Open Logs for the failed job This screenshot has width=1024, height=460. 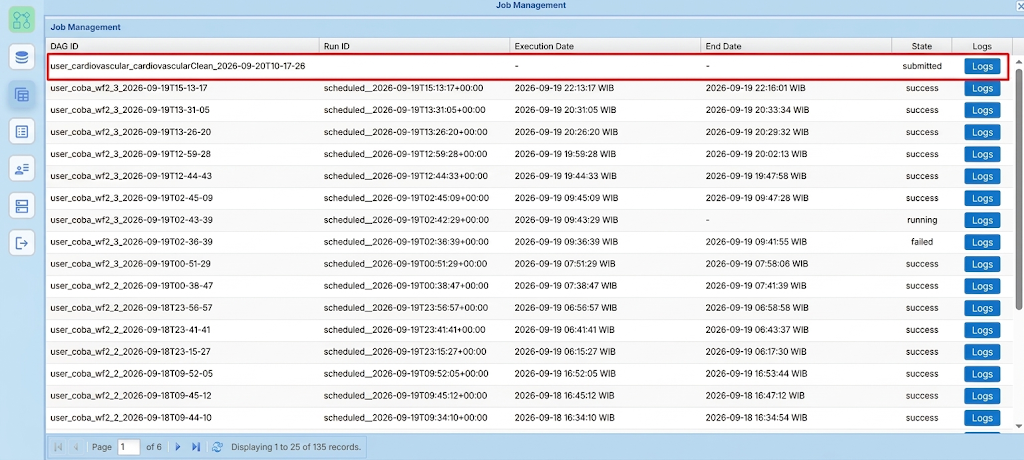[x=982, y=242]
